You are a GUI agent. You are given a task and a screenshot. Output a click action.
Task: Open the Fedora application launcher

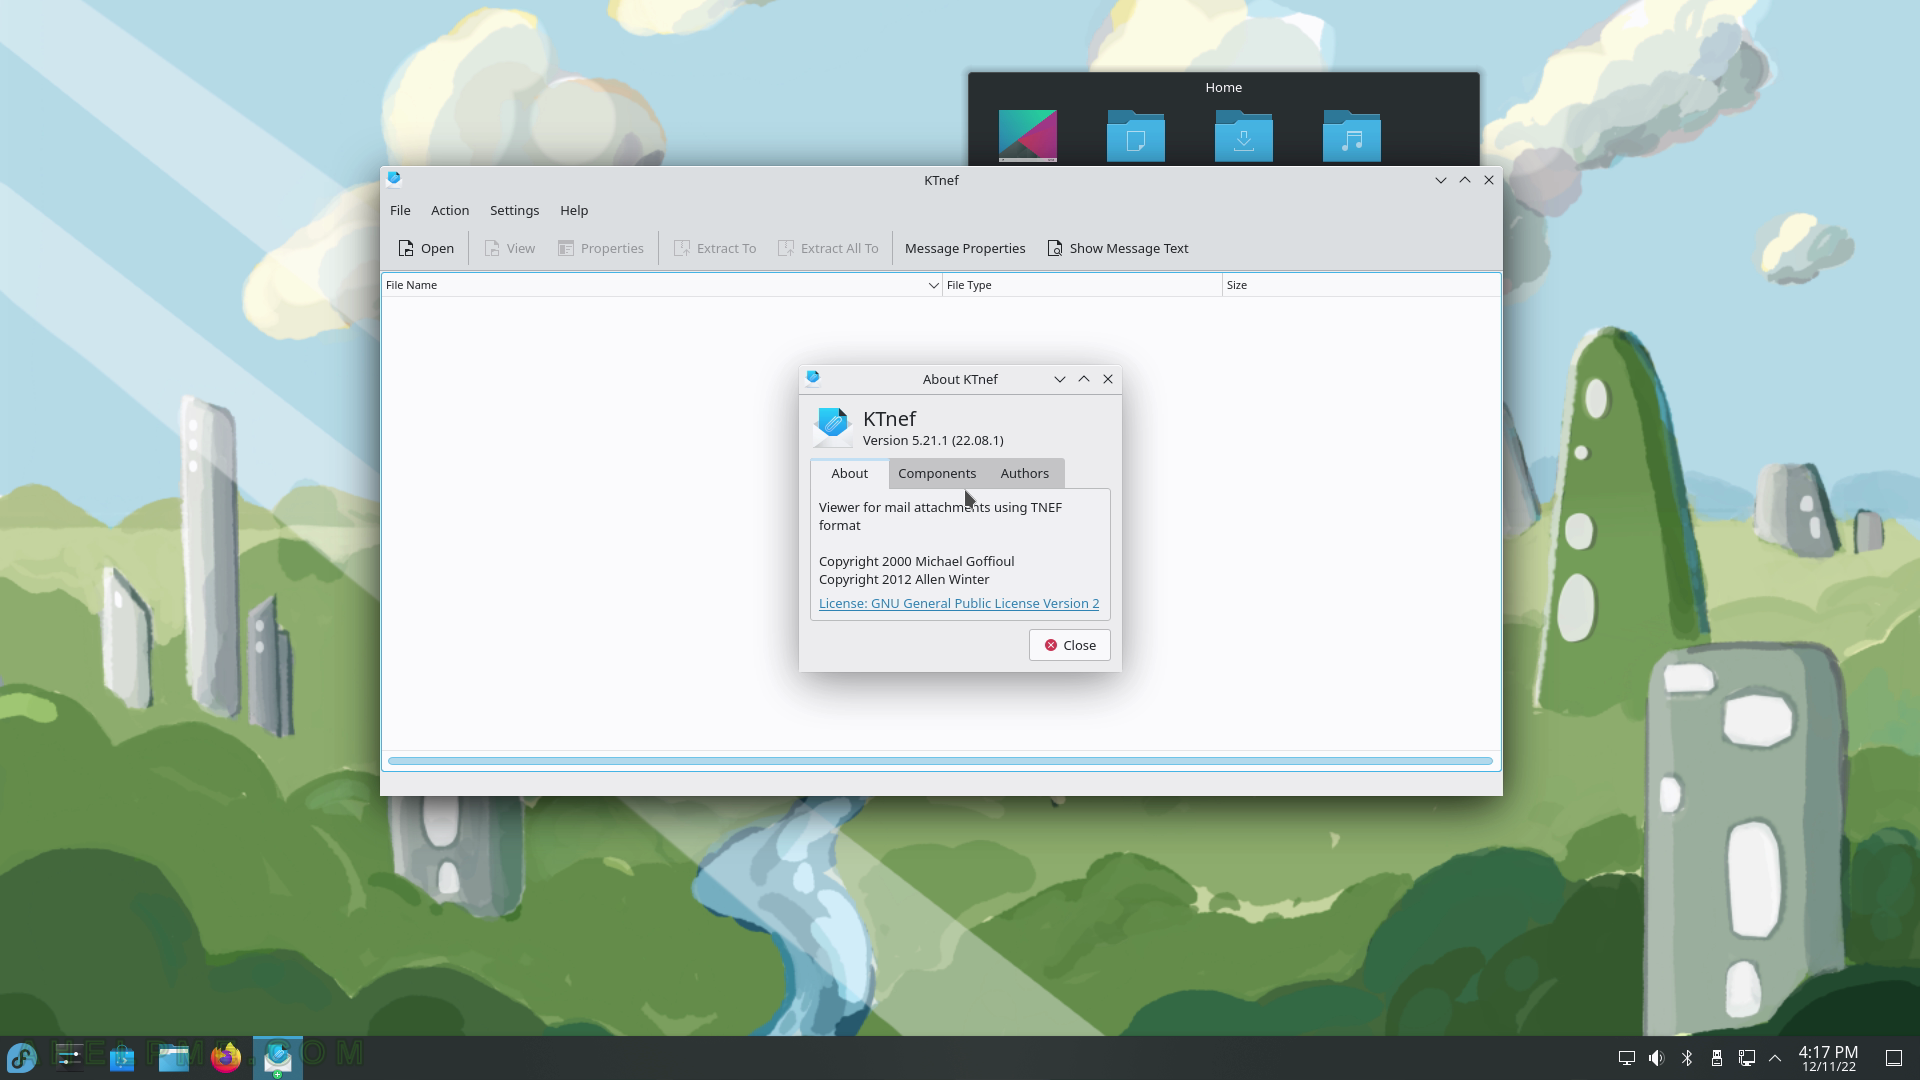(22, 1058)
